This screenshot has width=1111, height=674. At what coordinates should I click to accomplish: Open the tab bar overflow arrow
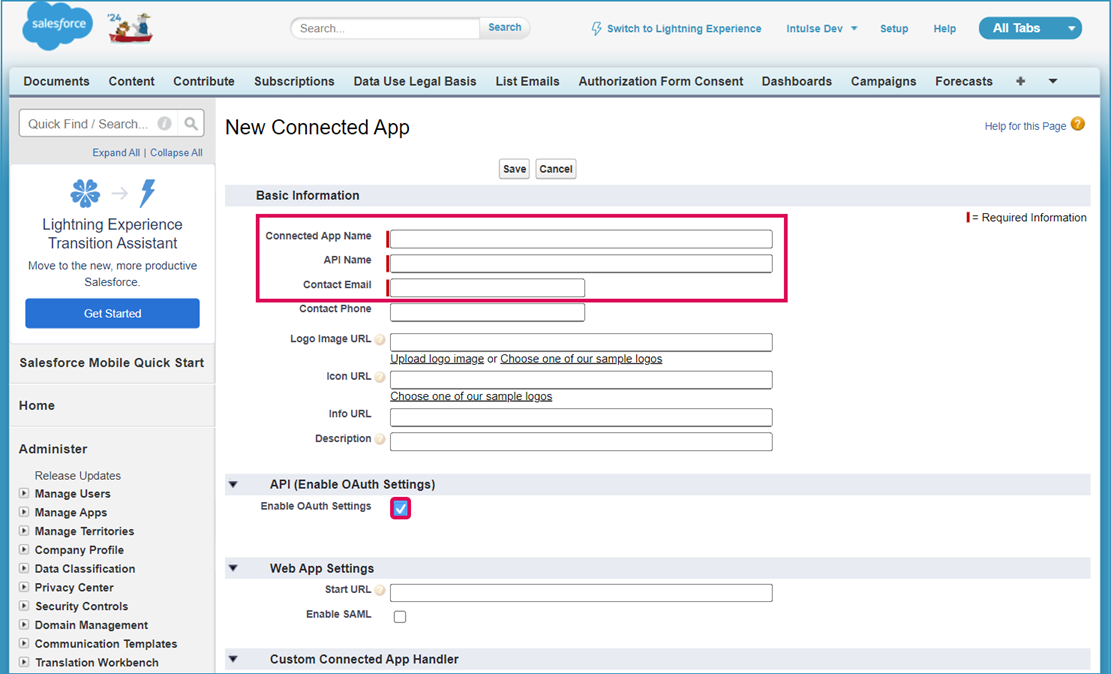coord(1053,82)
